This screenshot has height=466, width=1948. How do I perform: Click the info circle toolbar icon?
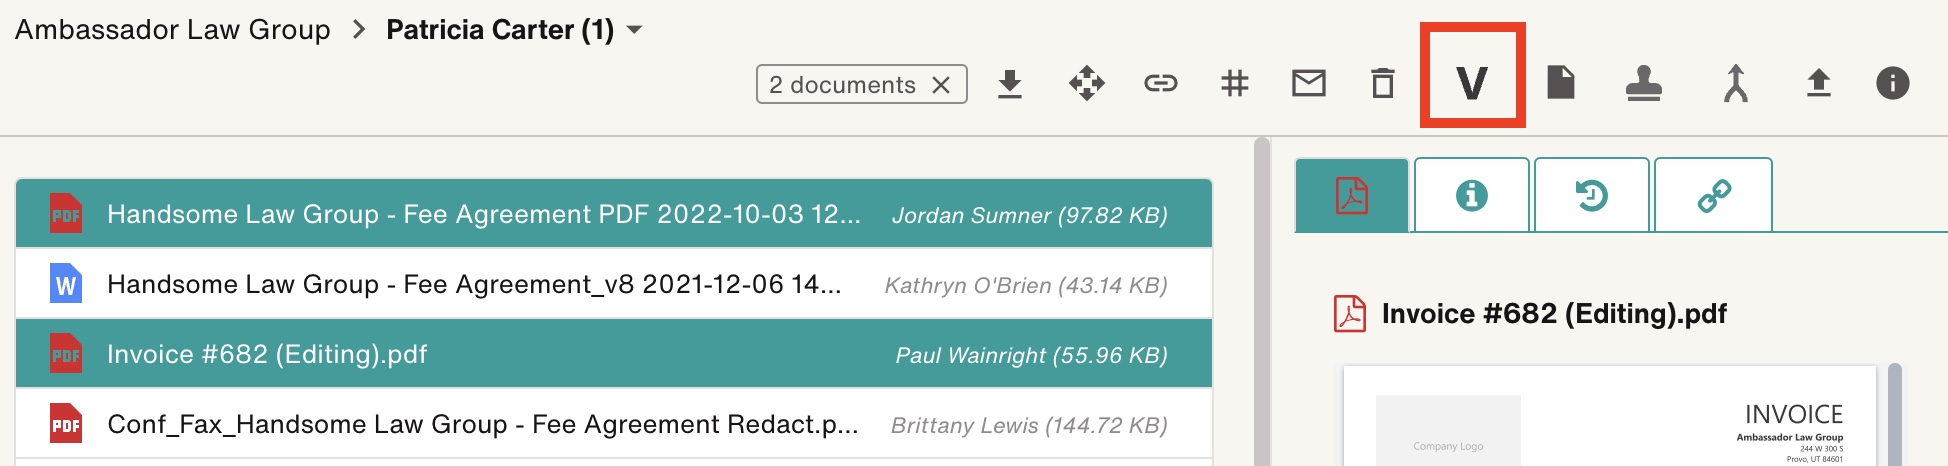pos(1892,83)
